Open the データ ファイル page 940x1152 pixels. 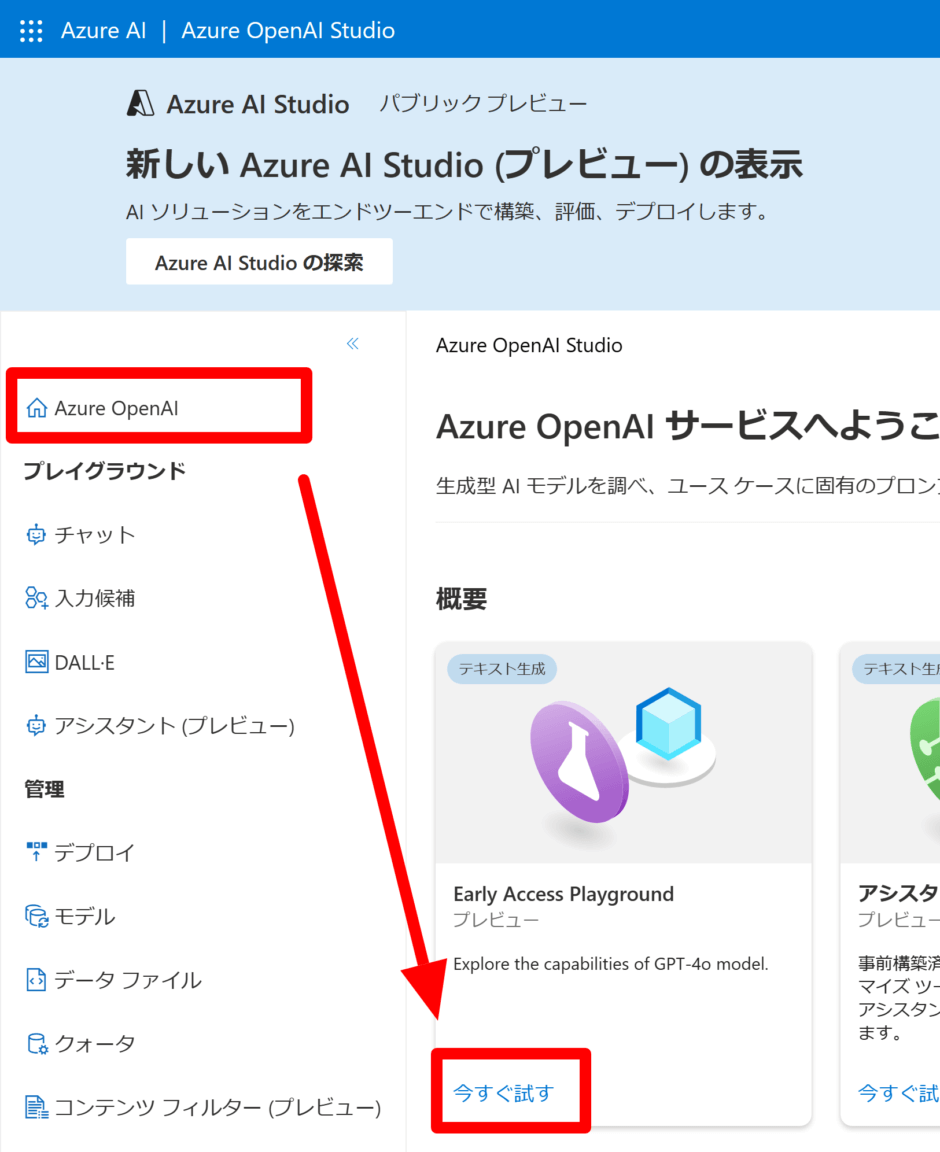click(x=111, y=980)
